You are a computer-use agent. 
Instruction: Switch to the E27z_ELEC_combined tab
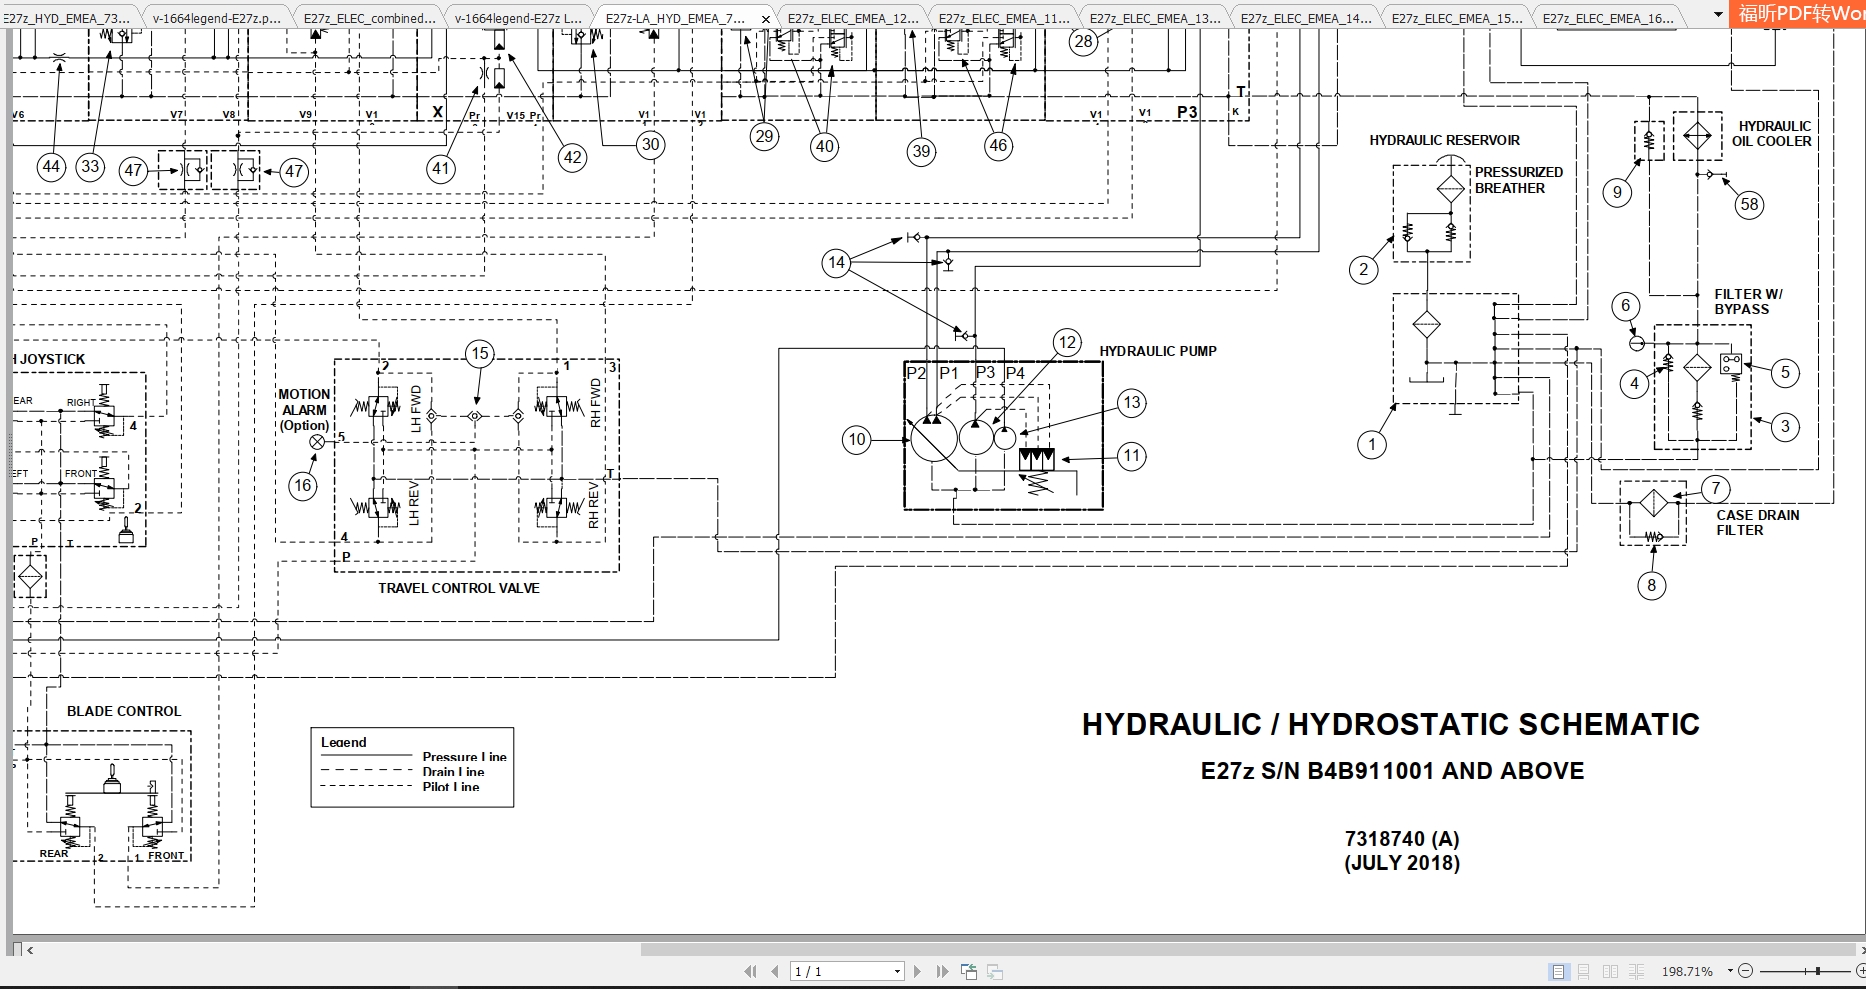pyautogui.click(x=368, y=17)
